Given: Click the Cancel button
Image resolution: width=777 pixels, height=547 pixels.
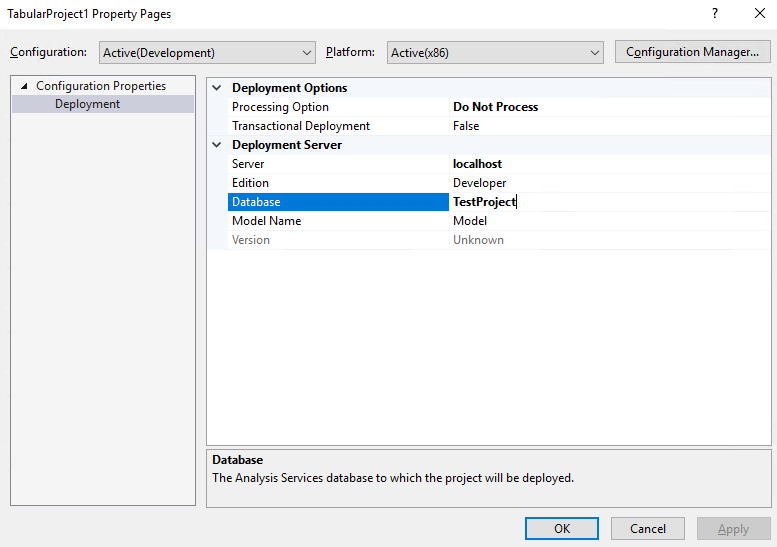Looking at the screenshot, I should (648, 529).
